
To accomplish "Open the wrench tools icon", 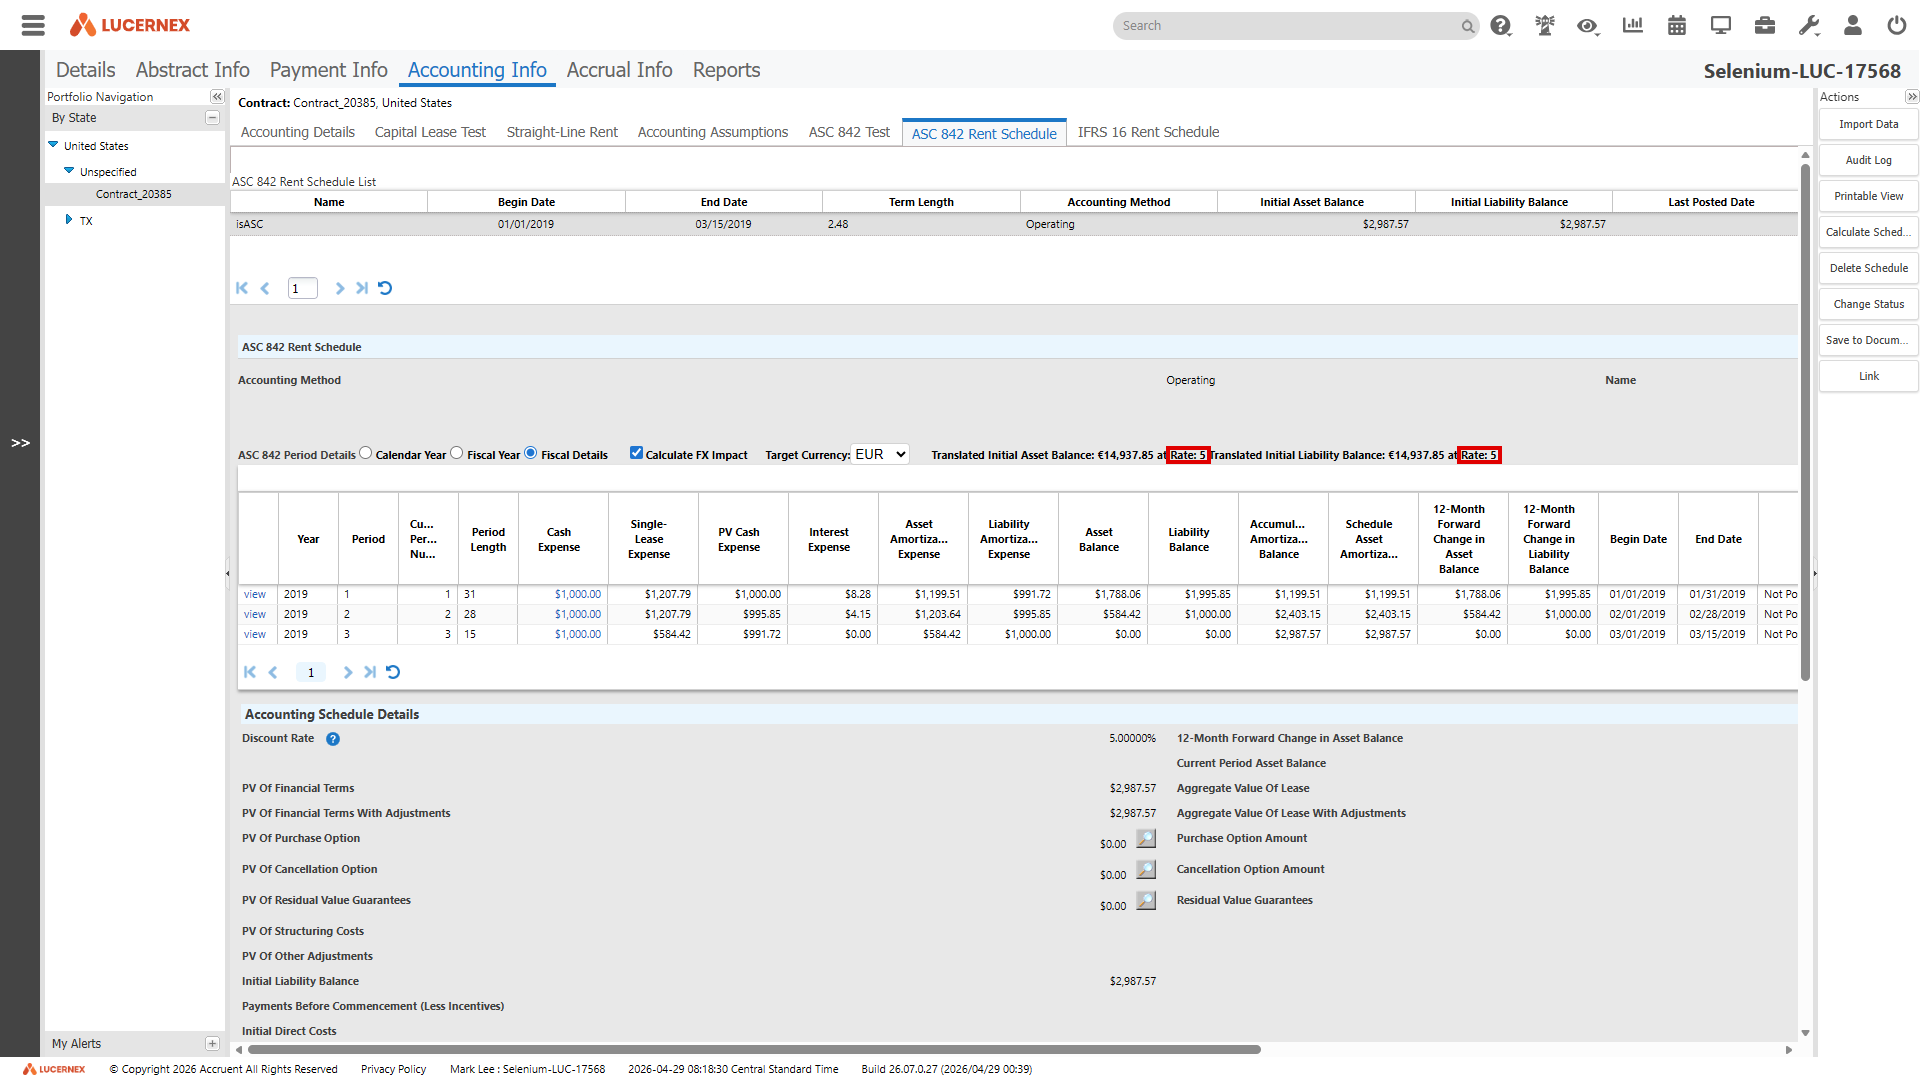I will pyautogui.click(x=1809, y=26).
